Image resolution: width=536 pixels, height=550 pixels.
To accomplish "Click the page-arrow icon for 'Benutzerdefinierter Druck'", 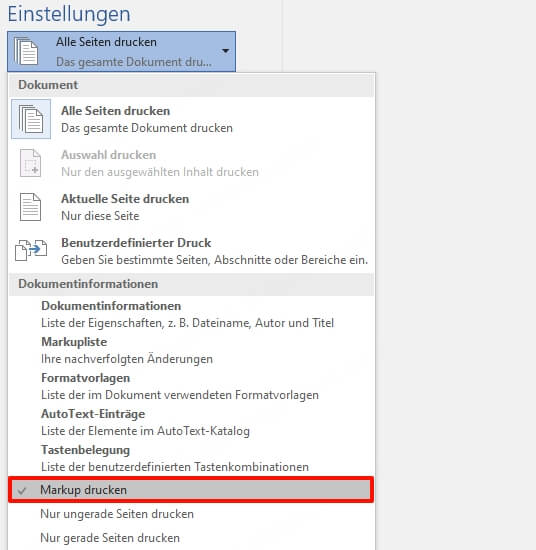I will tap(31, 250).
